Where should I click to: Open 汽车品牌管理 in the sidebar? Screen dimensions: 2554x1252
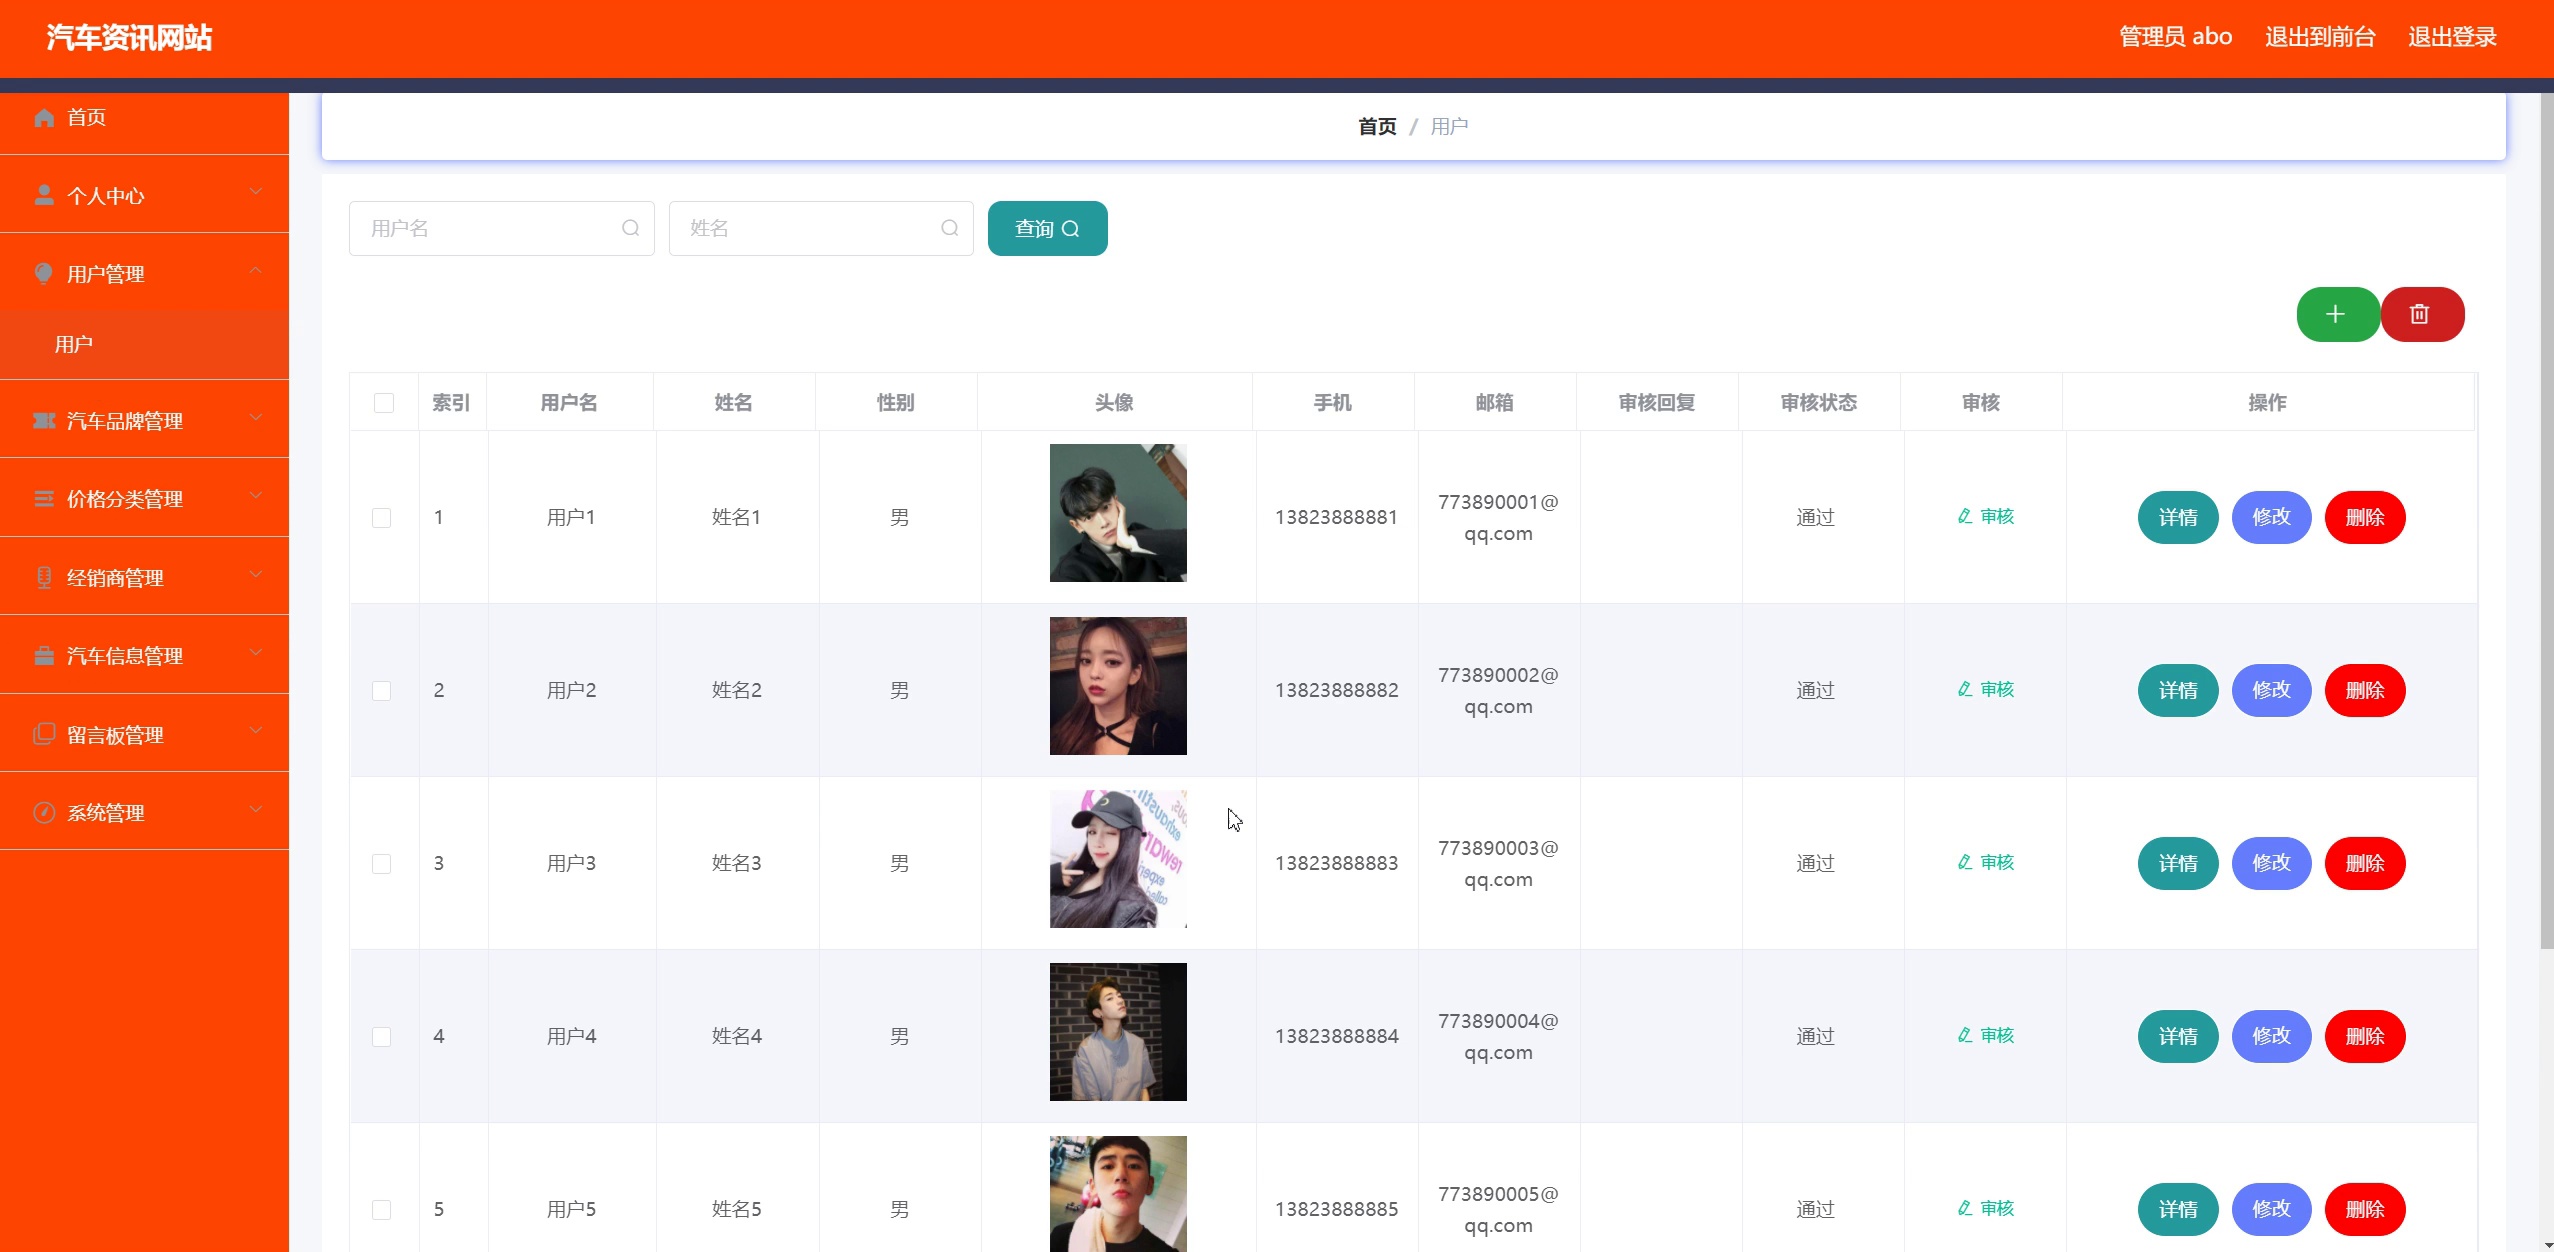pos(144,421)
